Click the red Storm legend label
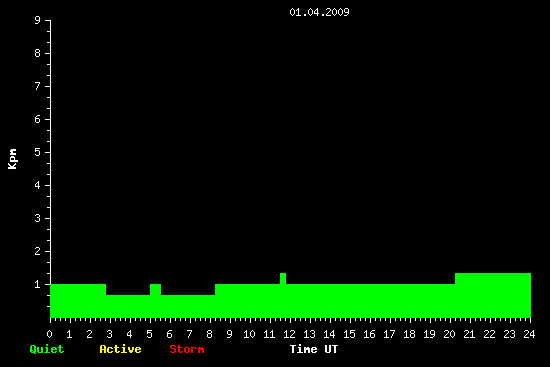This screenshot has height=367, width=550. (187, 349)
